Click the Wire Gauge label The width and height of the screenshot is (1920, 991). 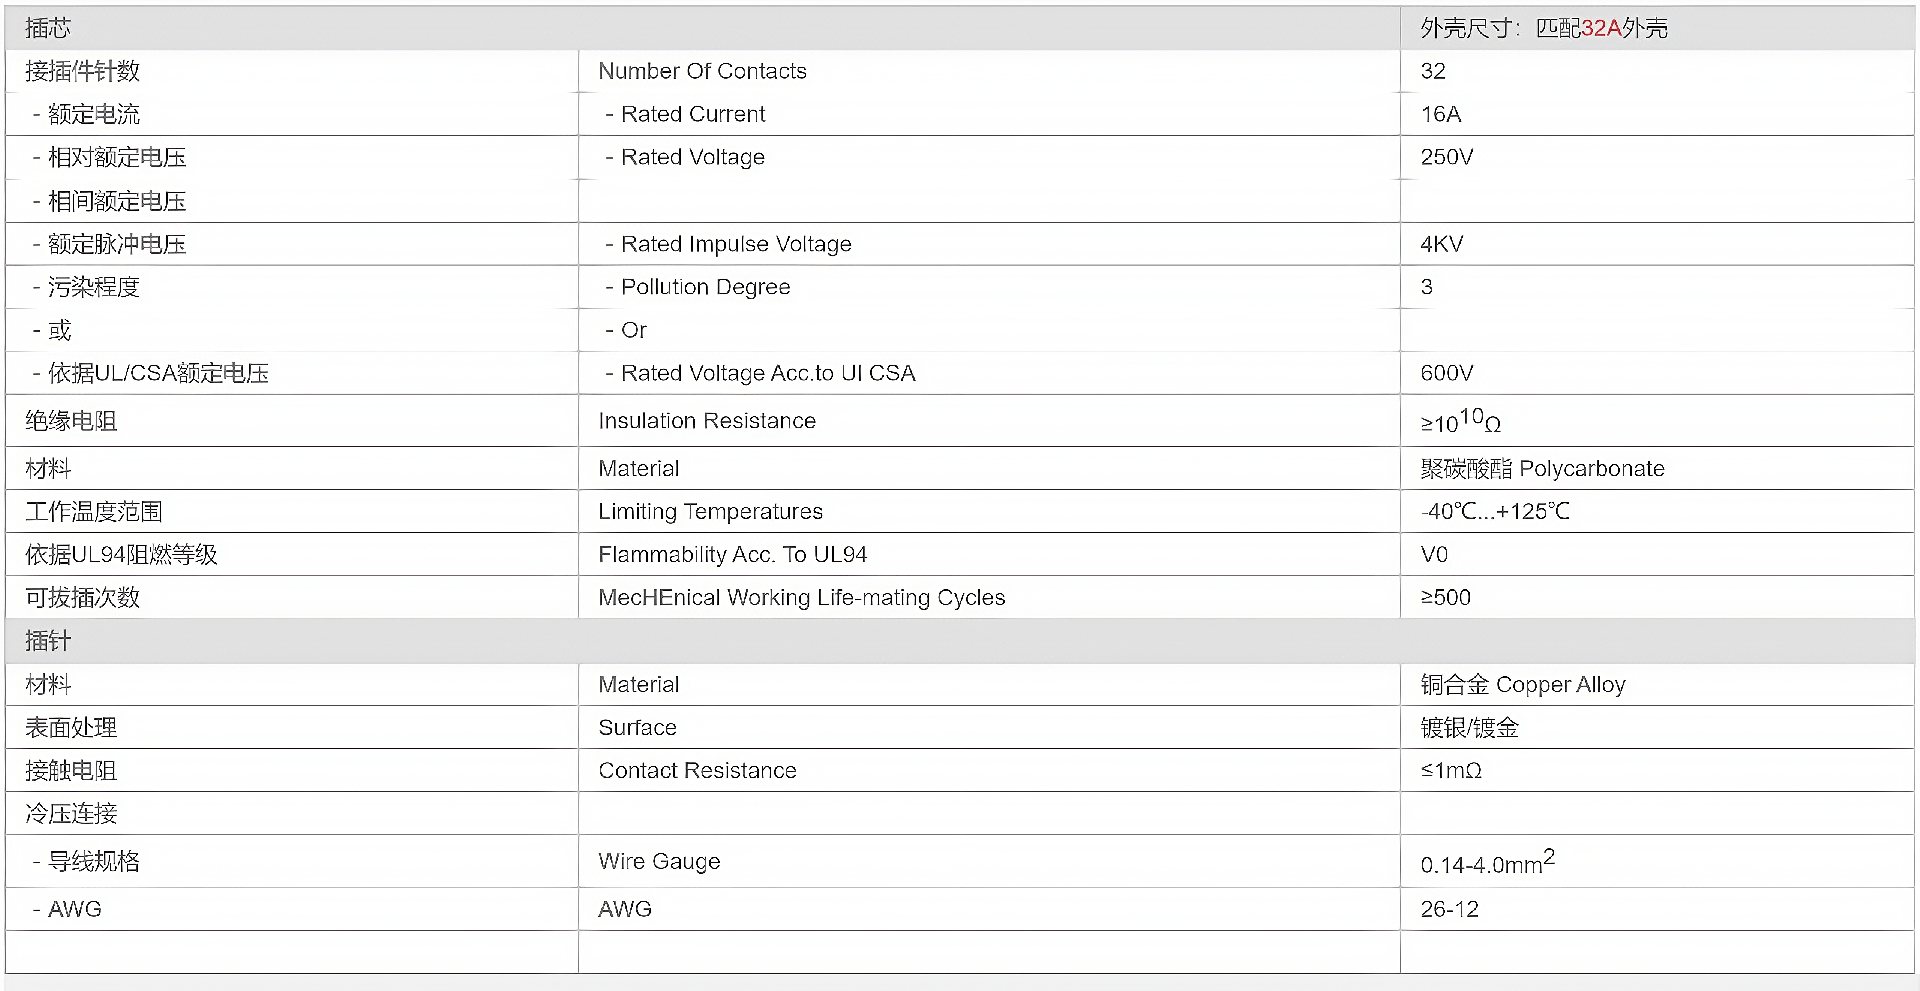click(x=659, y=861)
